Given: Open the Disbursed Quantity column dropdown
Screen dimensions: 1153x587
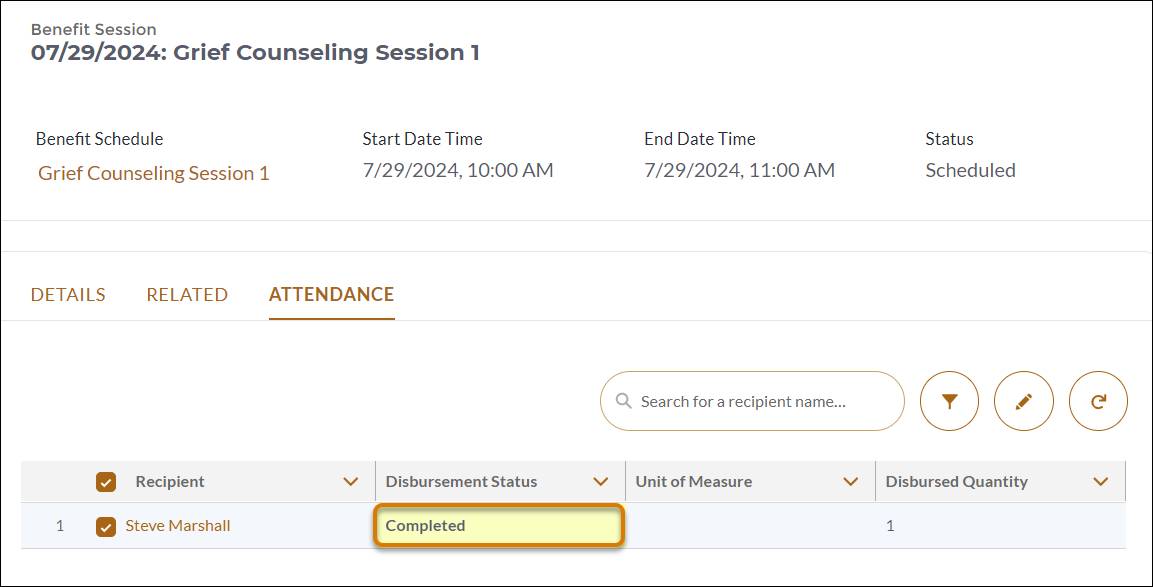Looking at the screenshot, I should [x=1101, y=481].
